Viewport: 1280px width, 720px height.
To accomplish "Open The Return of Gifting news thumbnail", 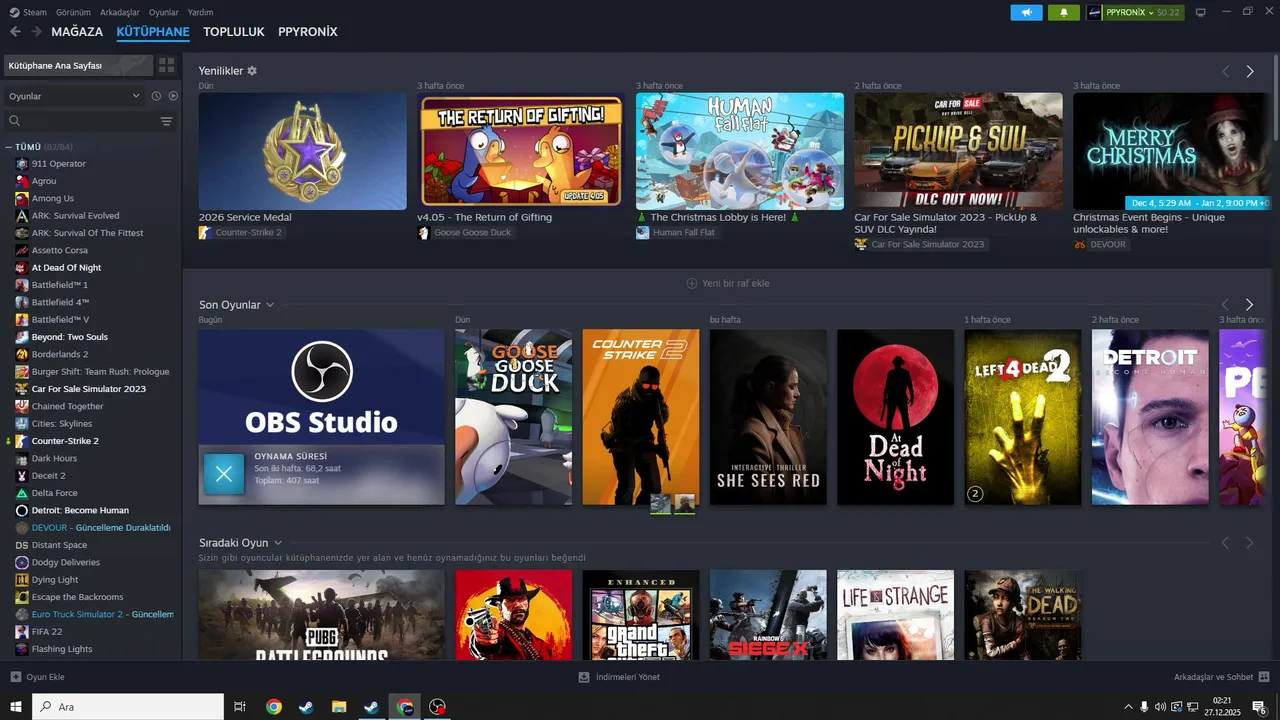I will click(521, 151).
